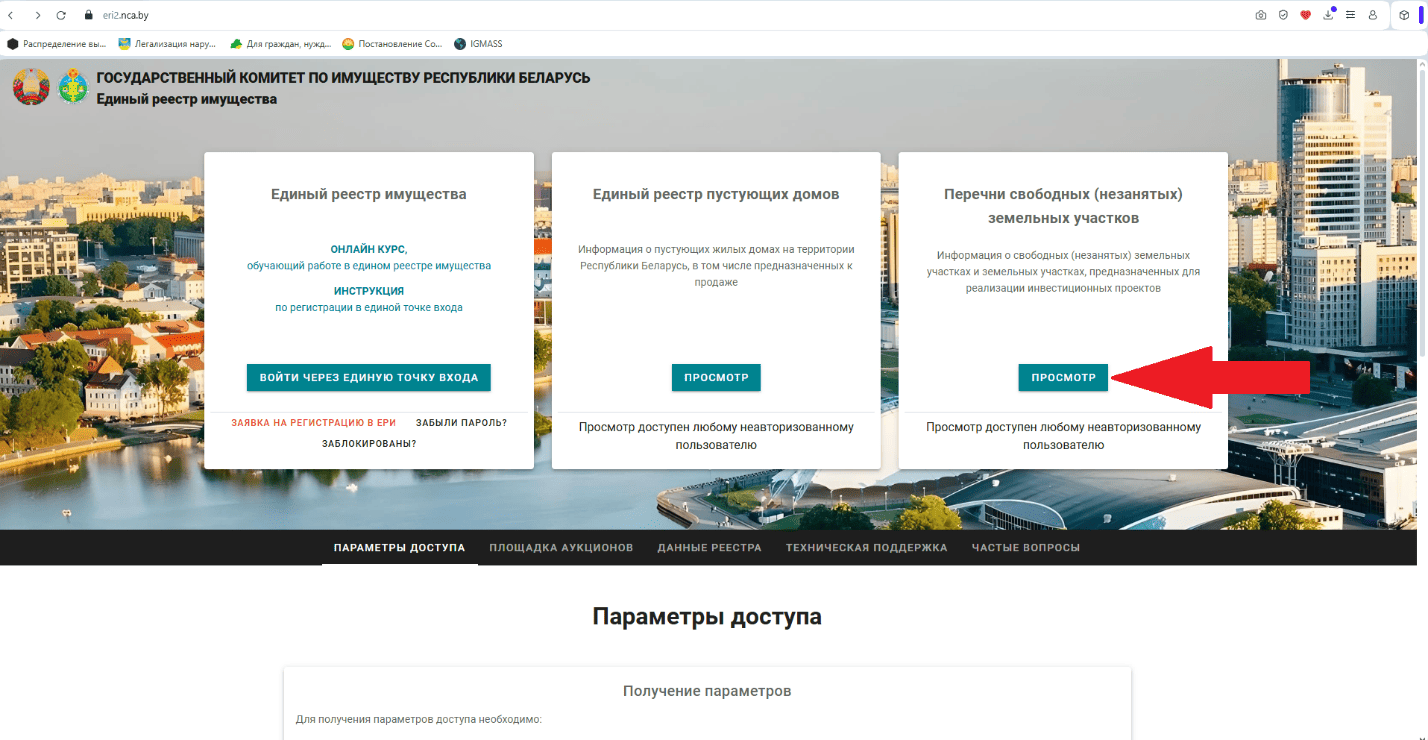Switch to the 'ПЛОЩАДКА АУКЦИОНОВ' tab

coord(561,548)
